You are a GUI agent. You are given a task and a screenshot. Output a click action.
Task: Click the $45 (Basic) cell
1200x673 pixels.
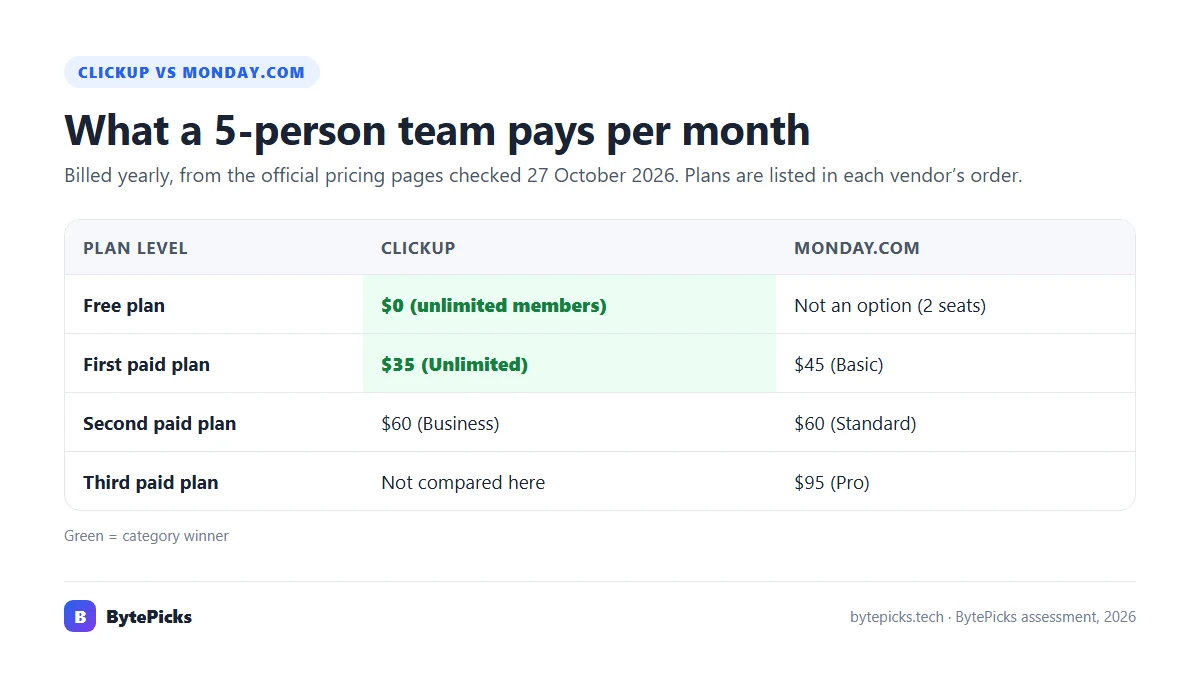(955, 364)
